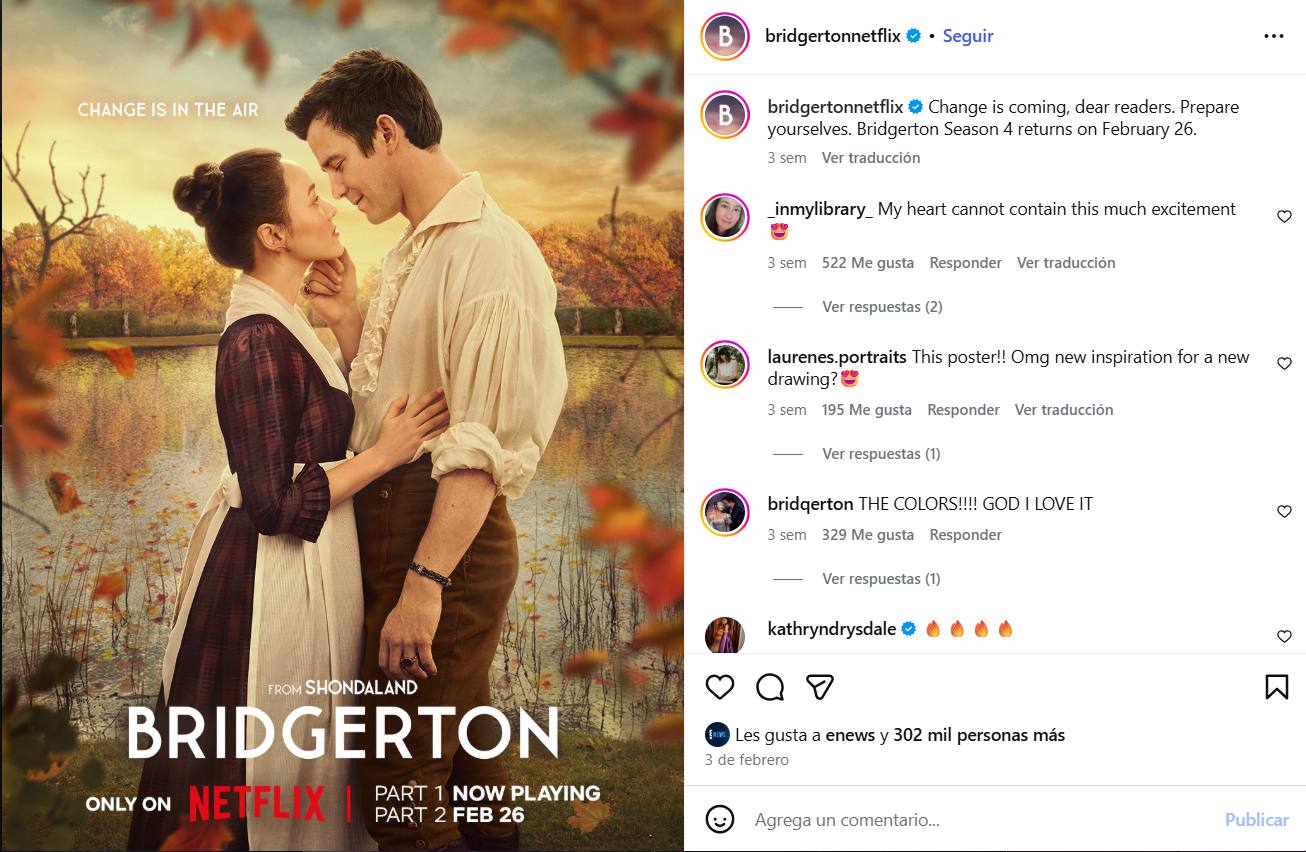The height and width of the screenshot is (852, 1306).
Task: Open emoji picker in comment box
Action: [x=720, y=819]
